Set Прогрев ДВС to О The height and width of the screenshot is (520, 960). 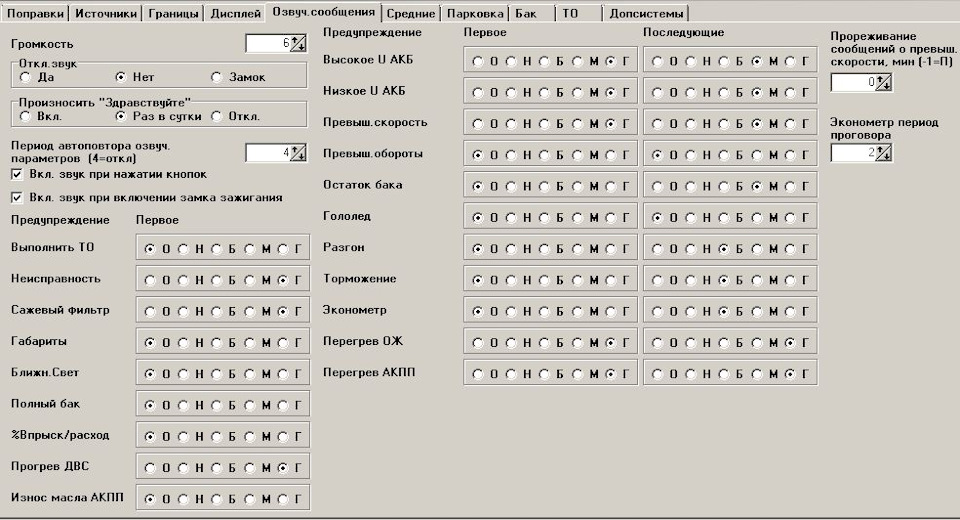pos(157,467)
